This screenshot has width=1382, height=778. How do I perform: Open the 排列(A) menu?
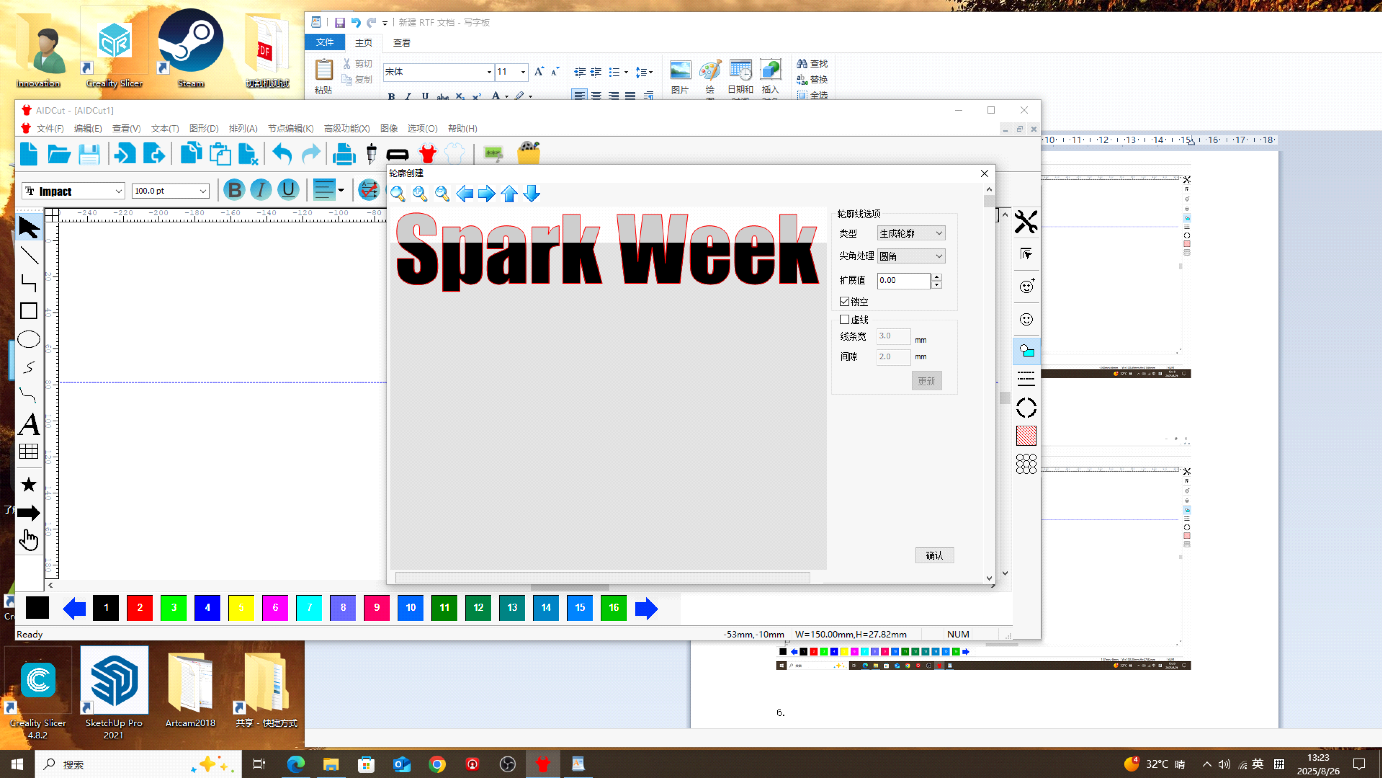(x=243, y=129)
